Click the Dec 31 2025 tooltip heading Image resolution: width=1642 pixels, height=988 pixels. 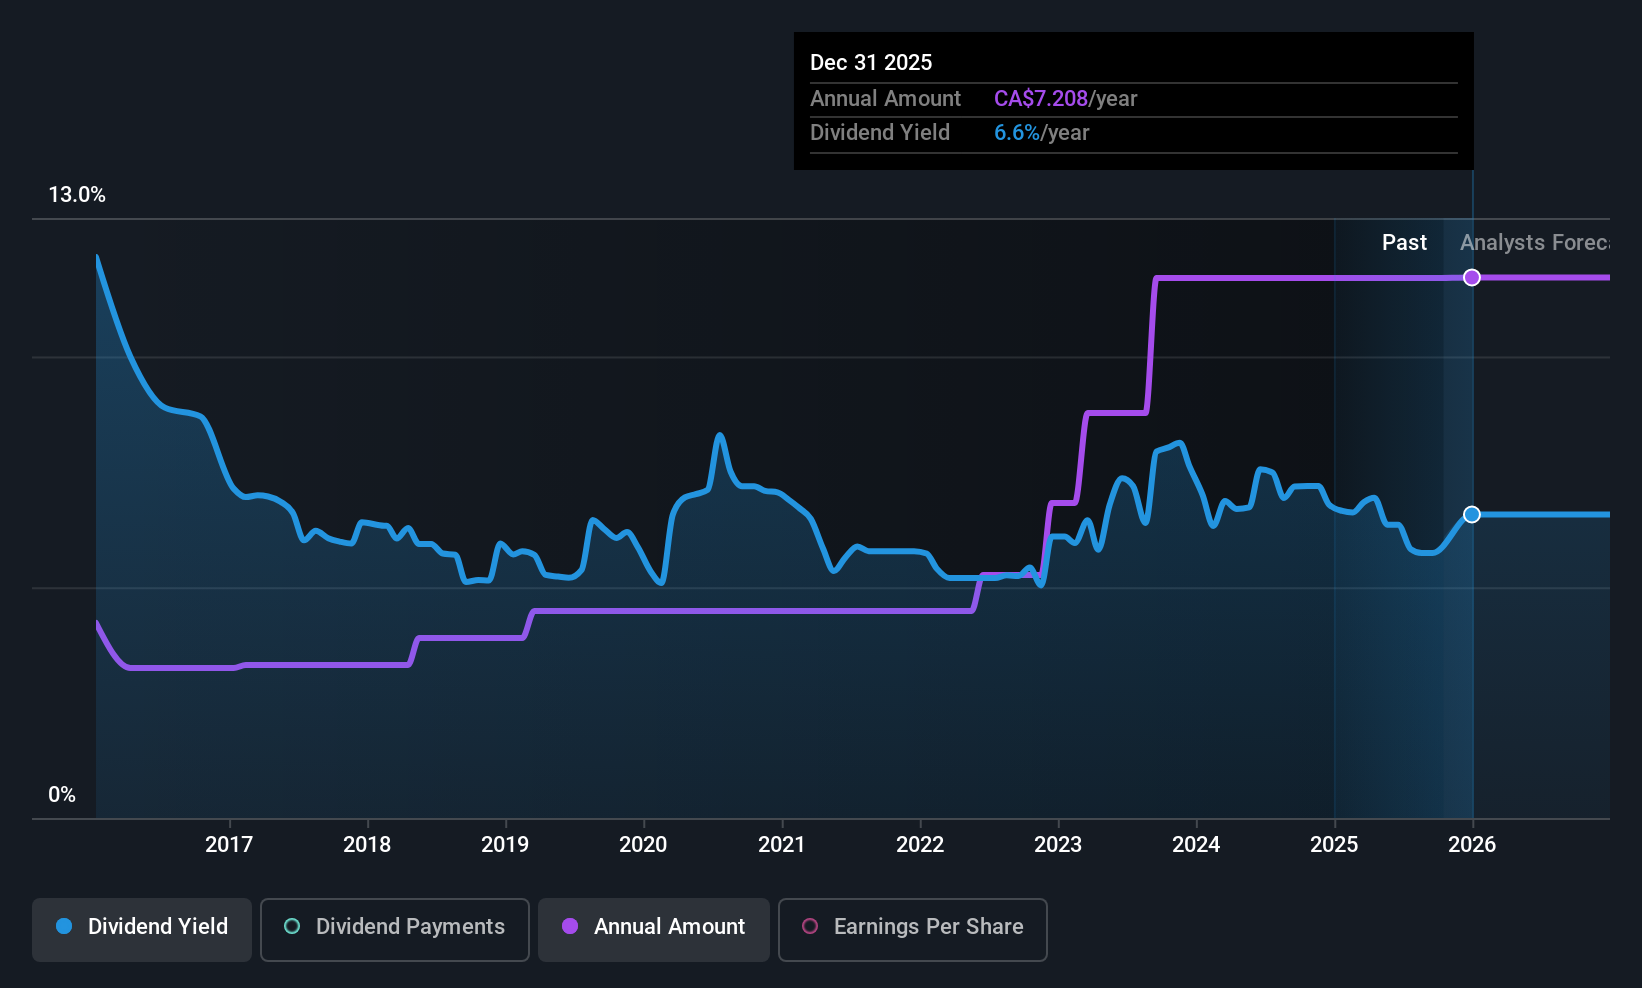pyautogui.click(x=871, y=63)
